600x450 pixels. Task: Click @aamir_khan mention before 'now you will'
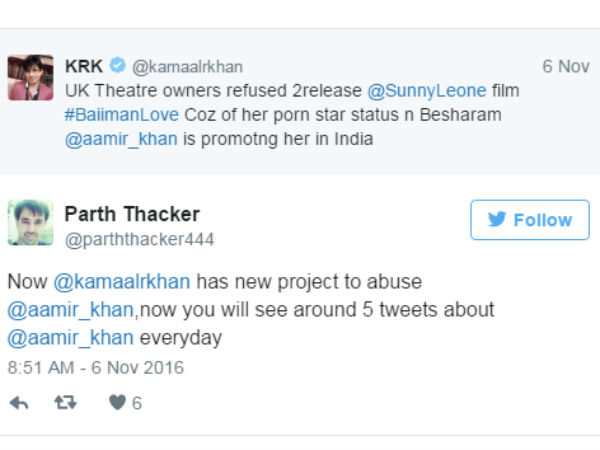point(70,310)
